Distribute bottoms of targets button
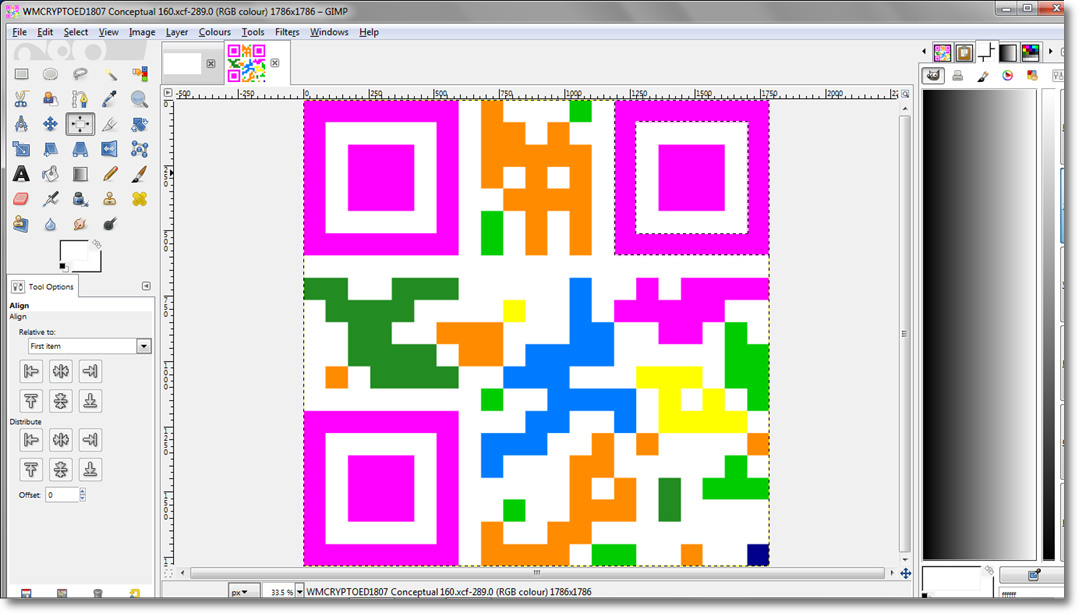1080x615 pixels. [x=90, y=469]
